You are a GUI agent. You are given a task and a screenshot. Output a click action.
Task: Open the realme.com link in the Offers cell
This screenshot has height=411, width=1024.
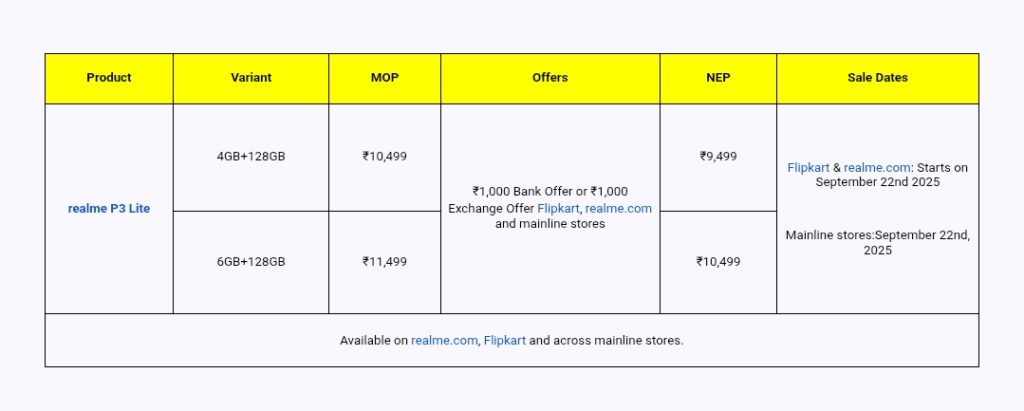click(x=618, y=208)
